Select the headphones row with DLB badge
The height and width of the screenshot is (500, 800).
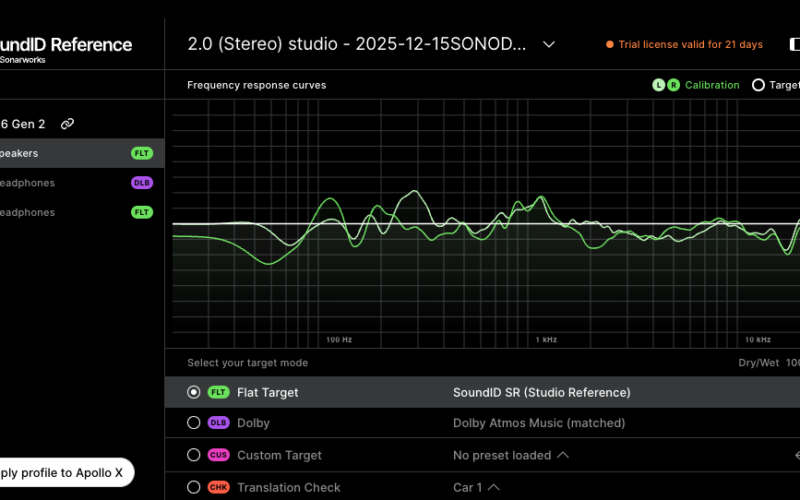point(82,183)
